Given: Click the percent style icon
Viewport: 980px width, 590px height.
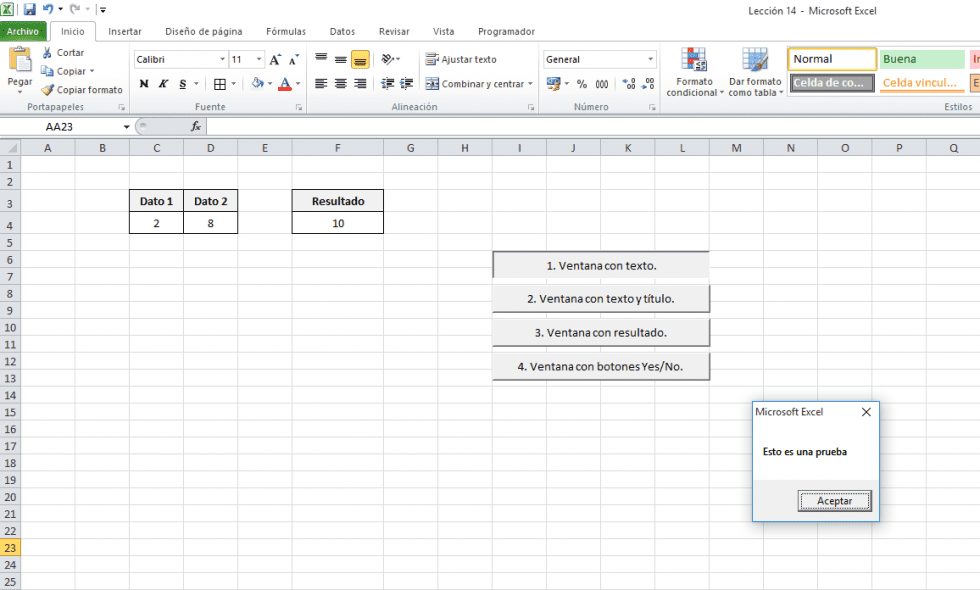Looking at the screenshot, I should tap(582, 84).
